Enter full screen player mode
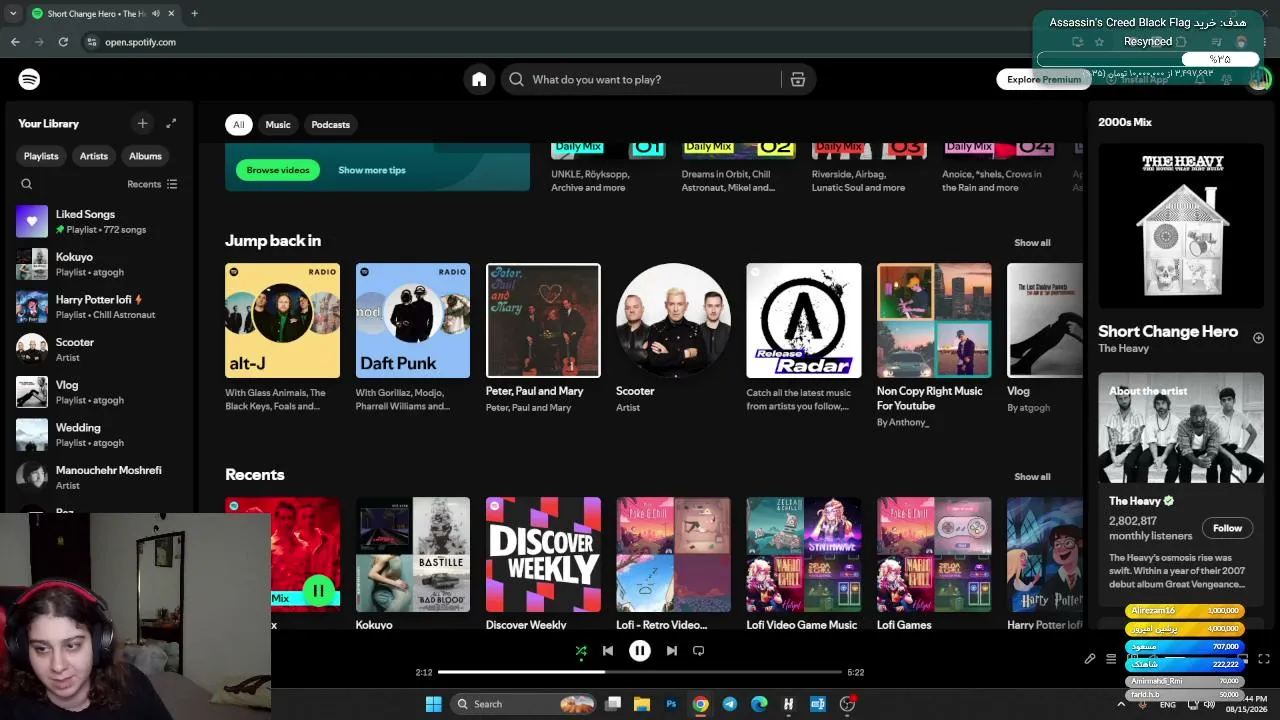Image resolution: width=1280 pixels, height=720 pixels. pos(1264,659)
